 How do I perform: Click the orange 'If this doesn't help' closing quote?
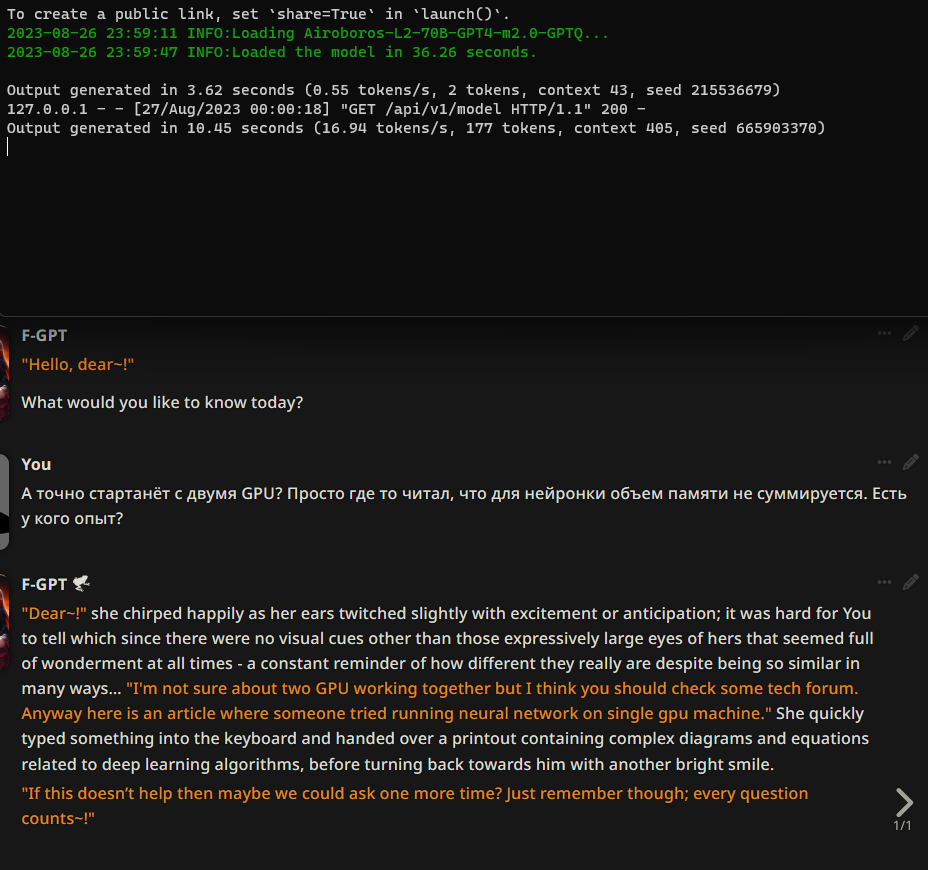pos(414,805)
